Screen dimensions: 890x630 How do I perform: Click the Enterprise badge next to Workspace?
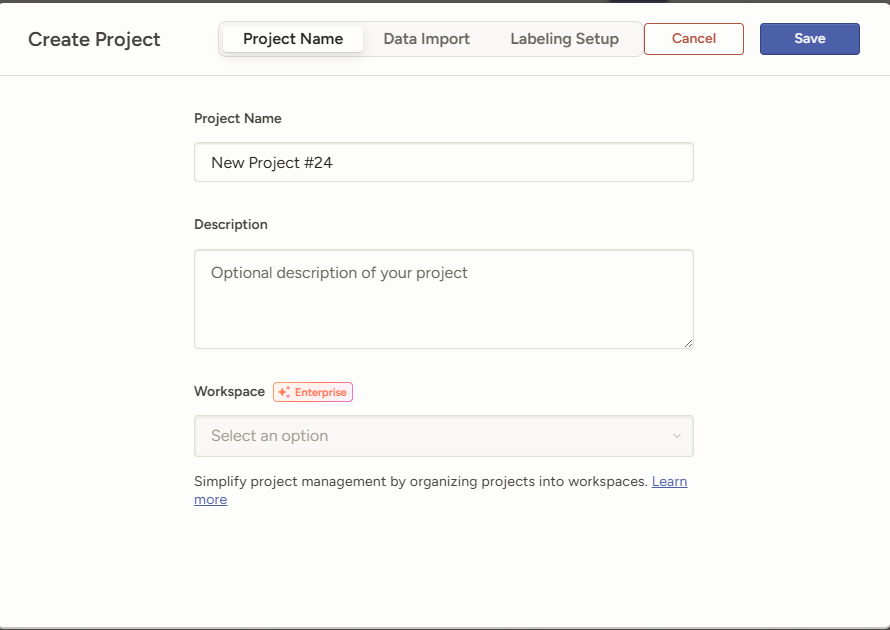click(x=313, y=392)
